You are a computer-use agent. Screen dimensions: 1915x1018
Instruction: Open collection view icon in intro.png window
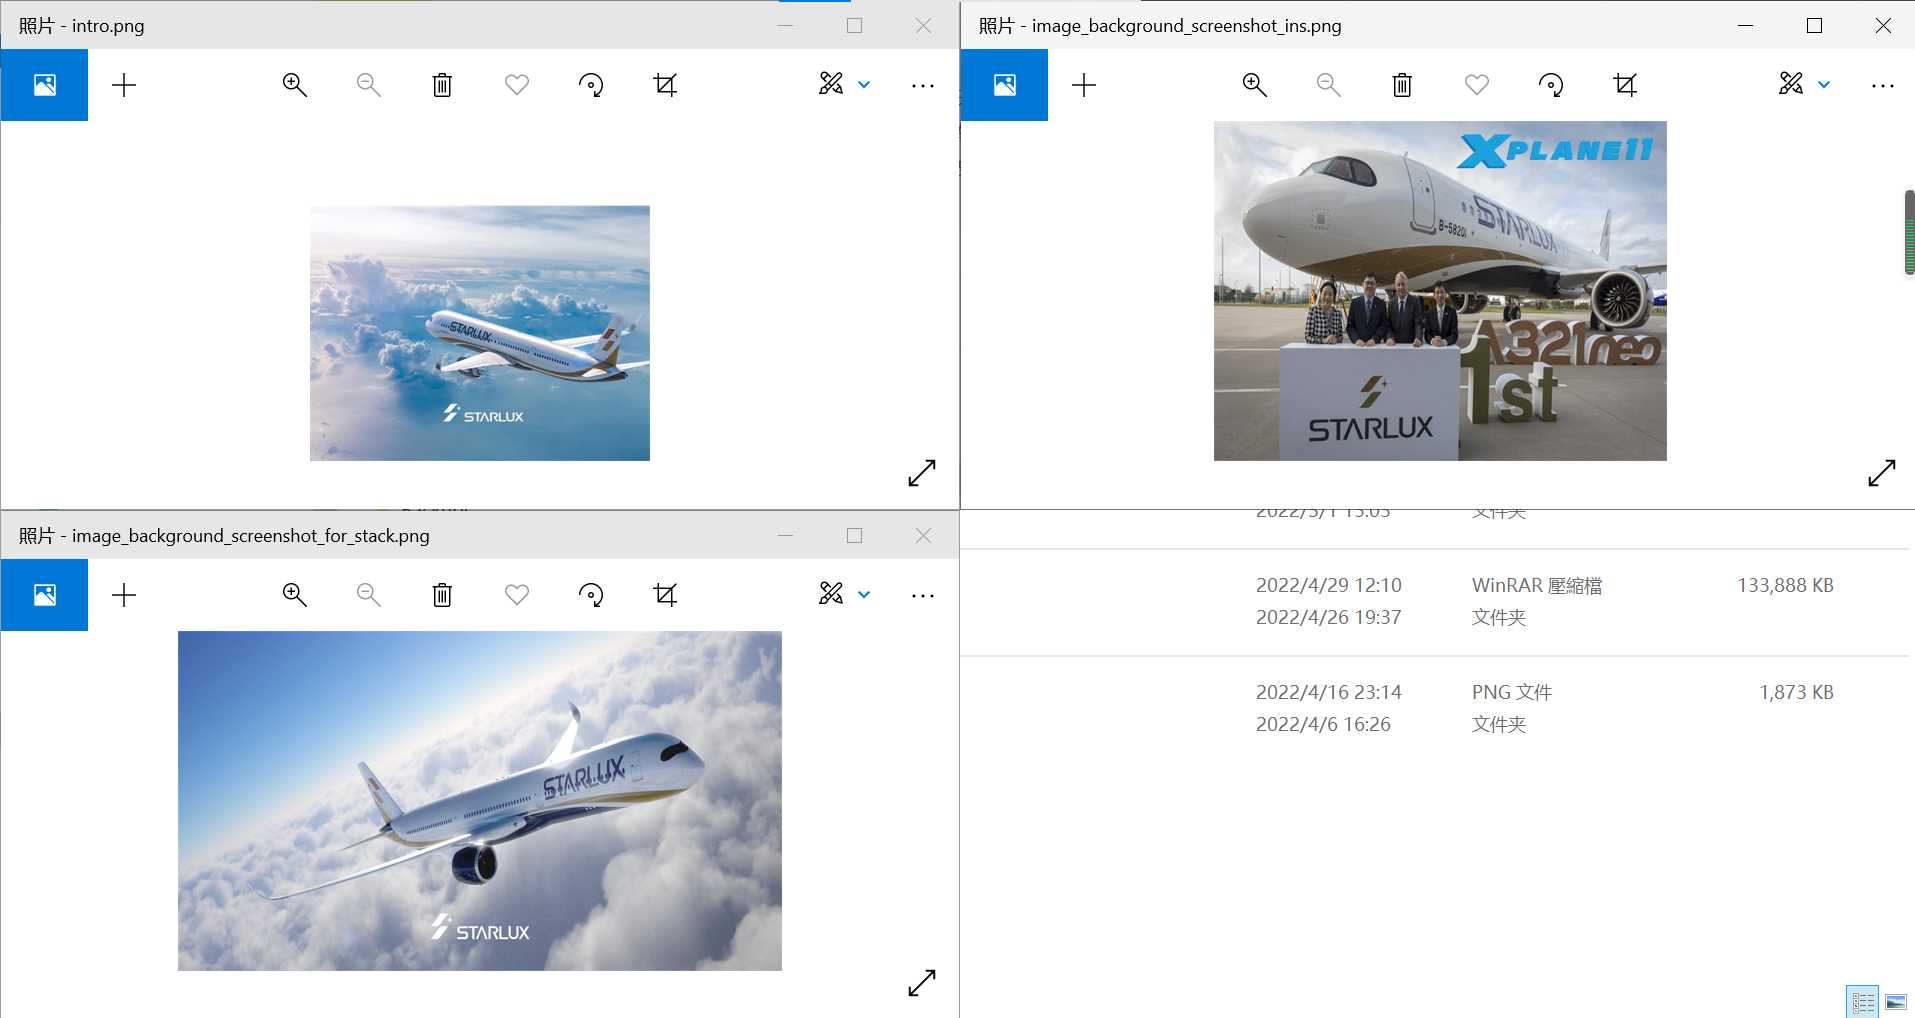point(44,85)
